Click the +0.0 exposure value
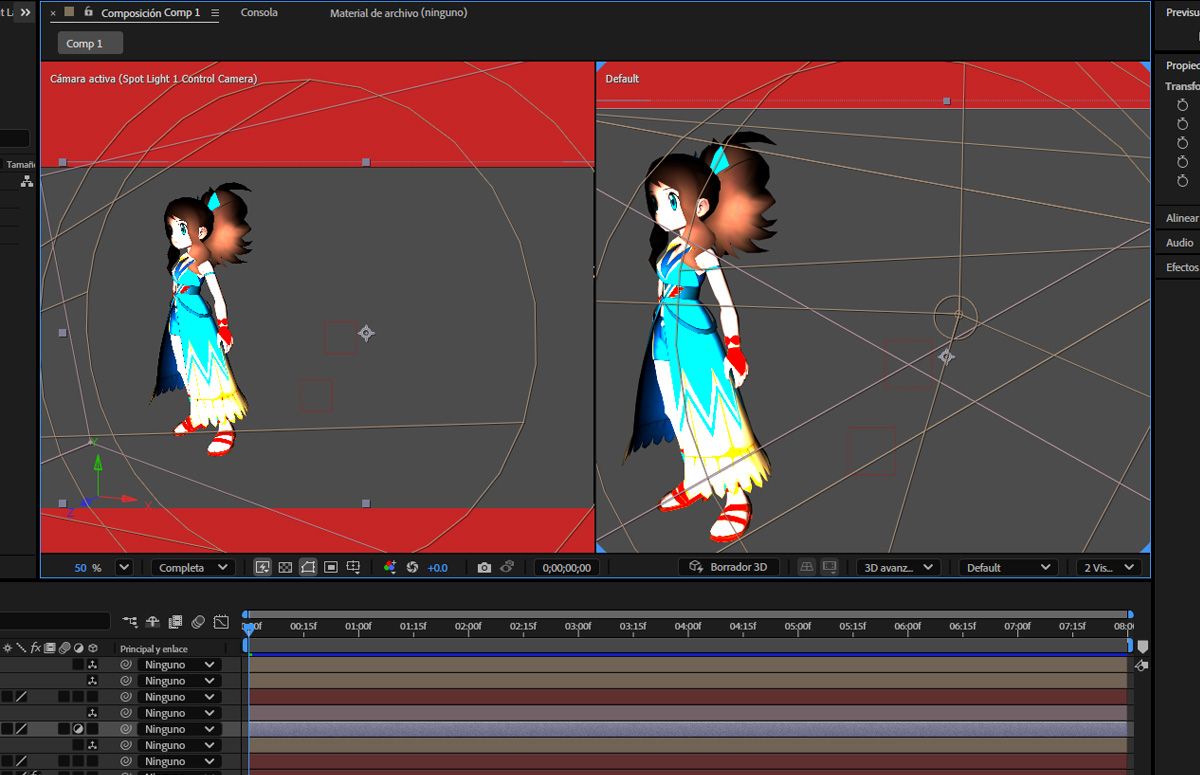Viewport: 1200px width, 775px height. (438, 568)
